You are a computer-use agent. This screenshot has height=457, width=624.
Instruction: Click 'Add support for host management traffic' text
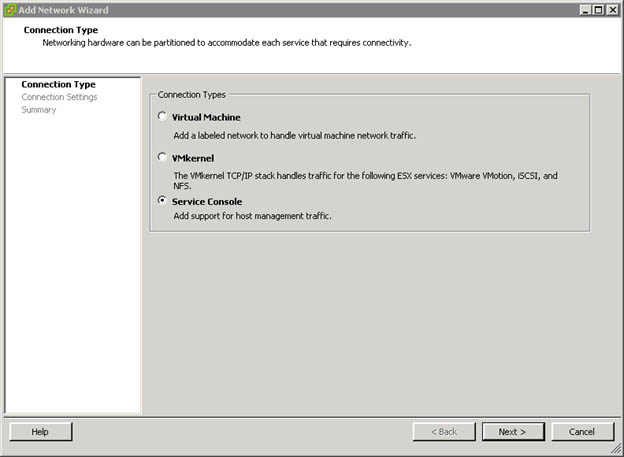[252, 216]
